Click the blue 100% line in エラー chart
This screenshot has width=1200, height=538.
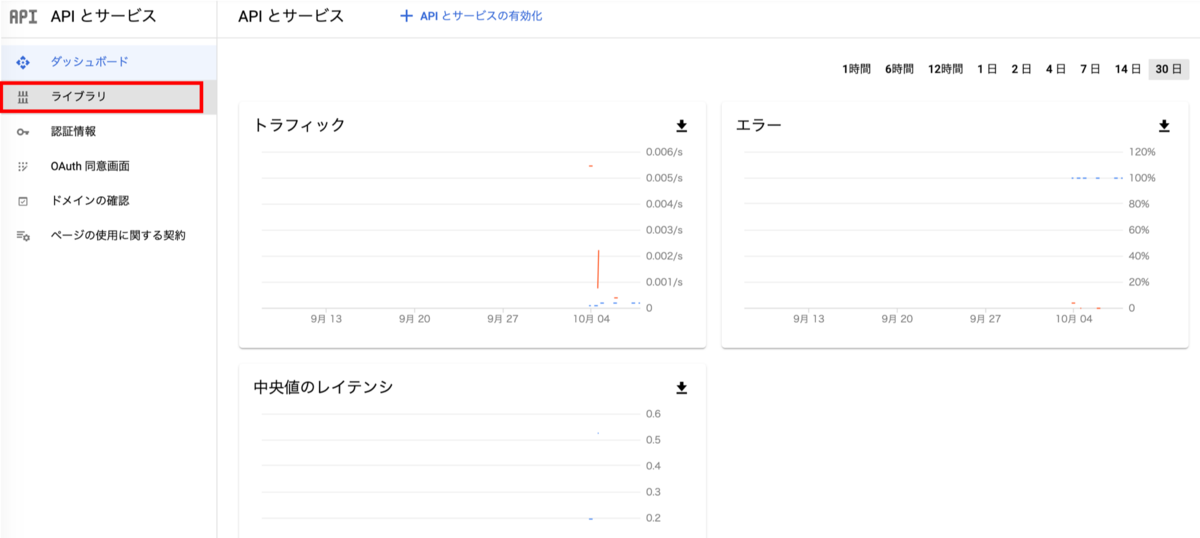(1097, 178)
